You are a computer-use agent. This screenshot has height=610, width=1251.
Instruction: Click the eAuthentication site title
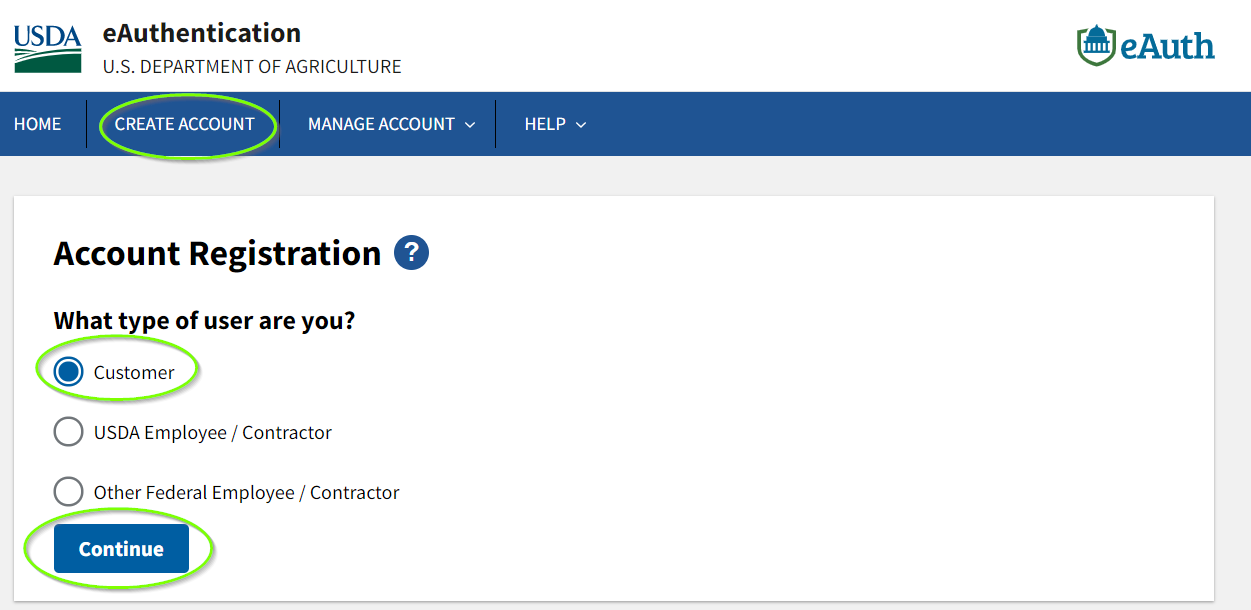click(x=201, y=33)
